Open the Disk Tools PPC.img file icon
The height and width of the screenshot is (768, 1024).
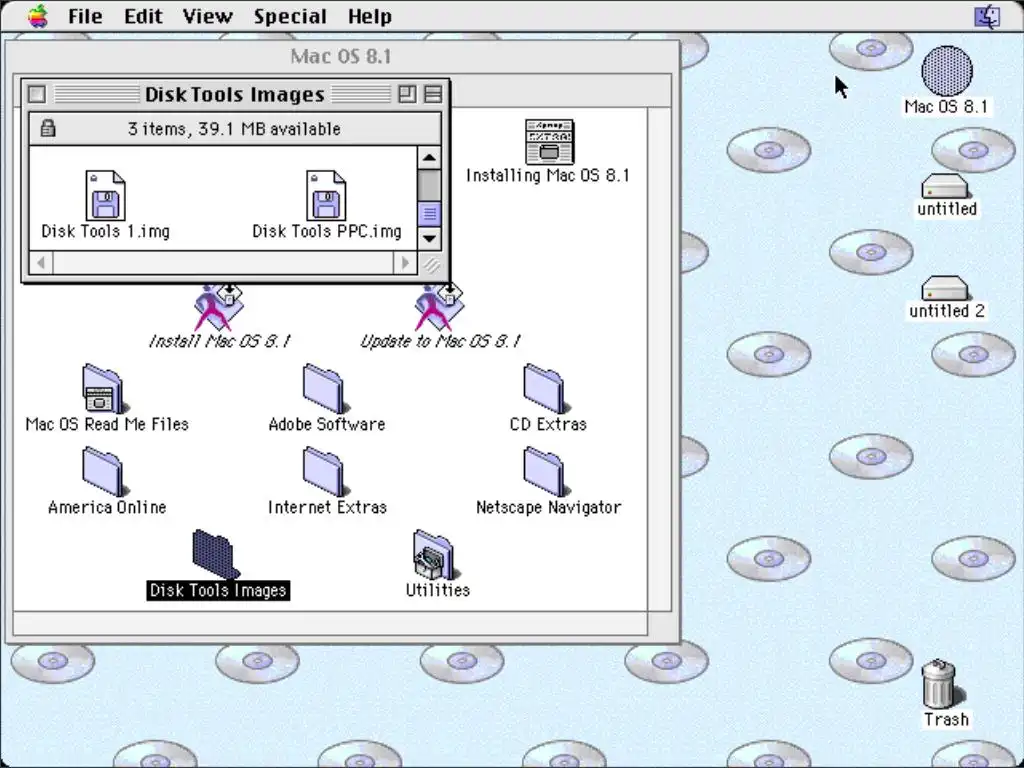326,195
